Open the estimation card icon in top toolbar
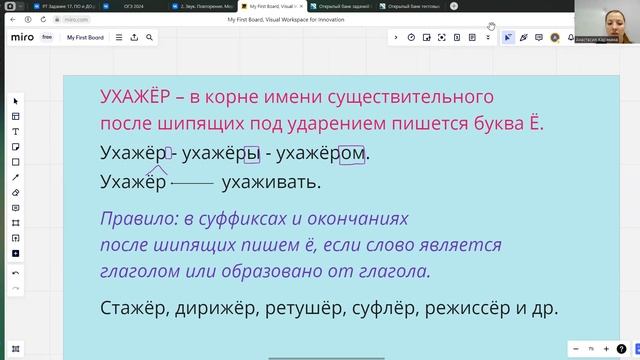Image resolution: width=640 pixels, height=360 pixels. click(457, 38)
